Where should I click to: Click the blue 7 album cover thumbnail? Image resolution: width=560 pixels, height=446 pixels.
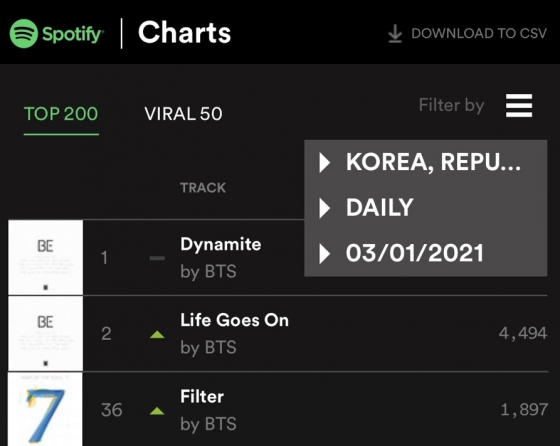tap(45, 409)
